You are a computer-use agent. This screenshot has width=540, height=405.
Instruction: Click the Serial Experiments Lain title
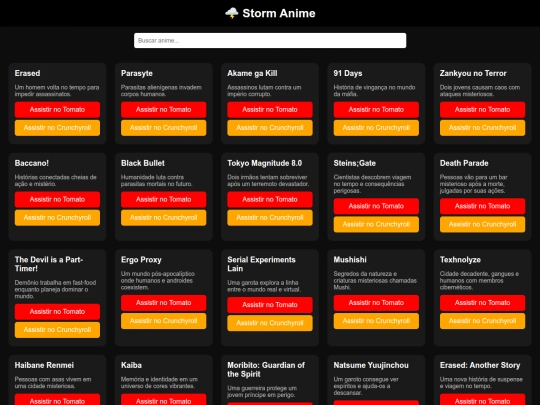(x=261, y=264)
